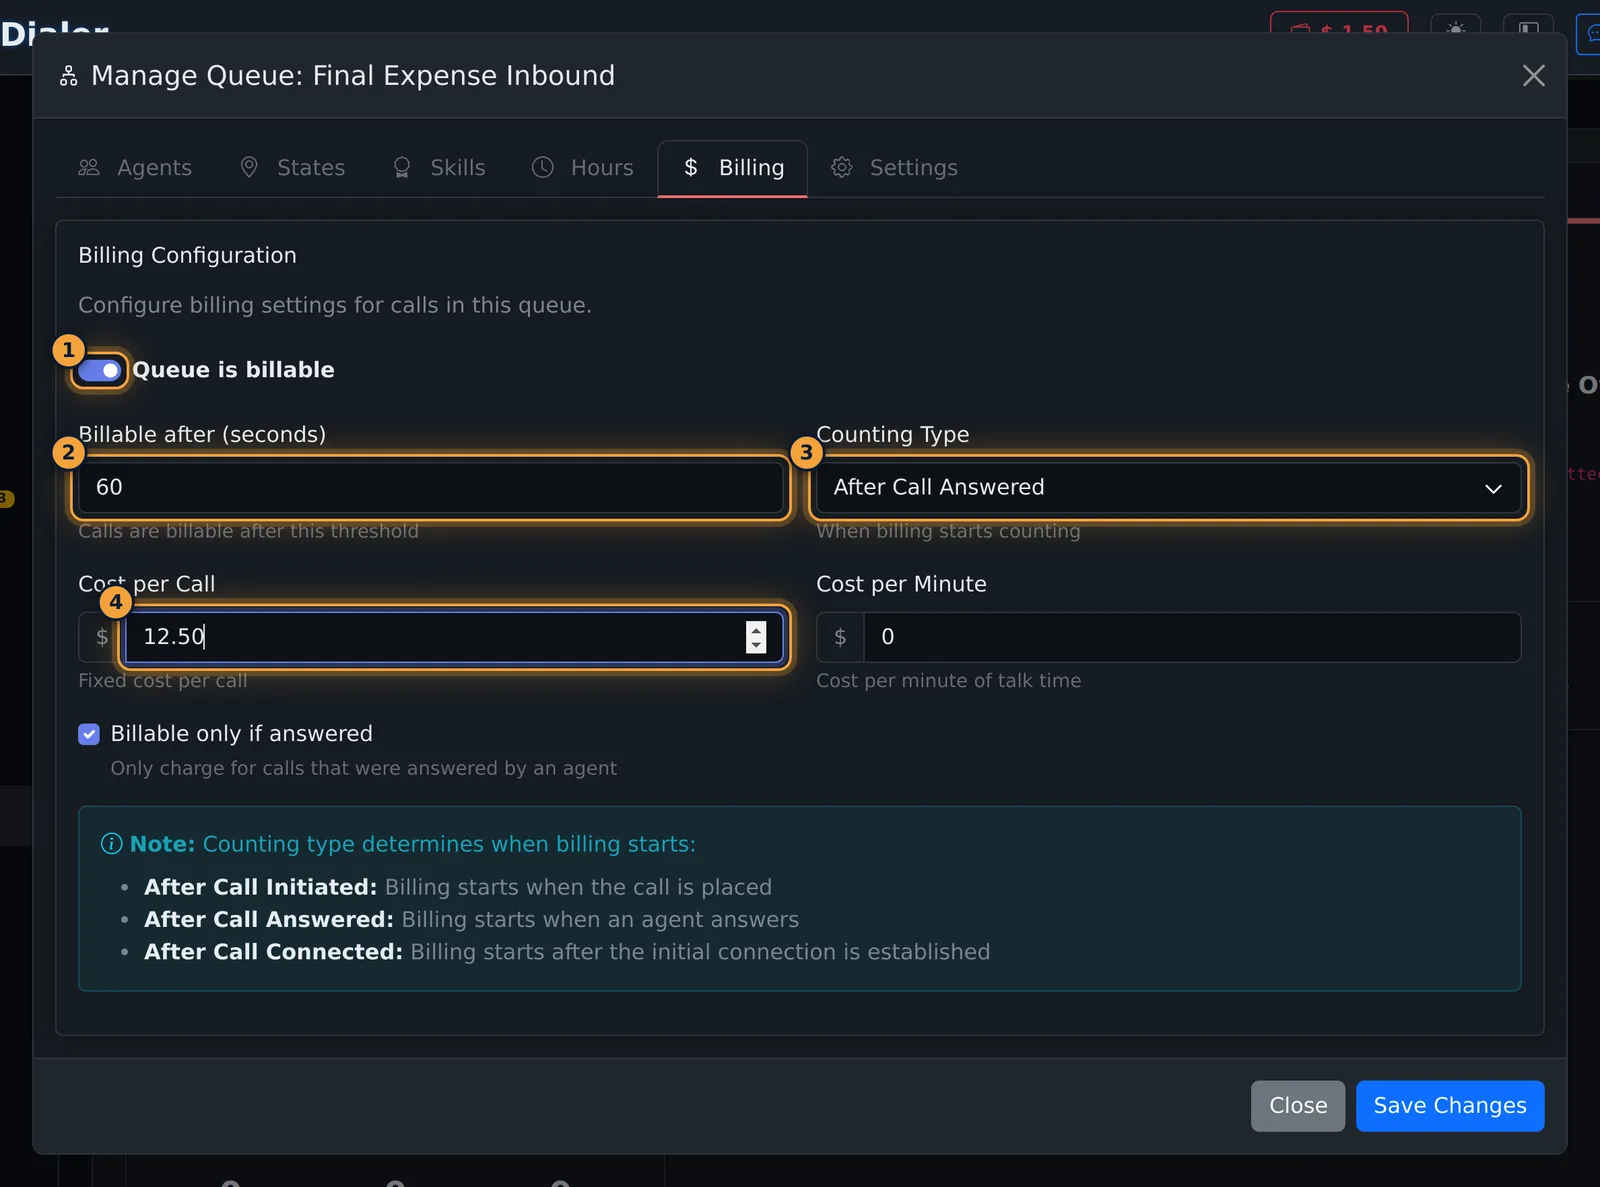
Task: Click the Settings gear icon
Action: pyautogui.click(x=842, y=168)
